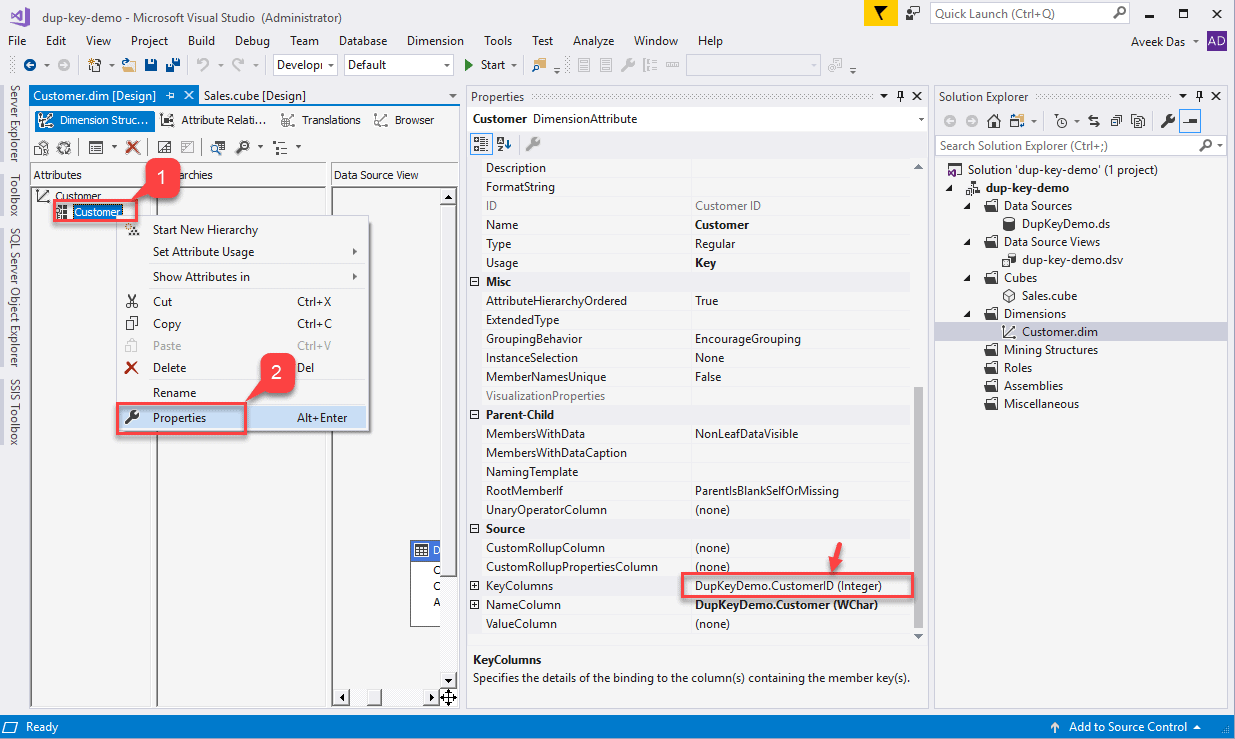Click the Sync with Active Document icon
Image resolution: width=1235 pixels, height=739 pixels.
[1094, 121]
